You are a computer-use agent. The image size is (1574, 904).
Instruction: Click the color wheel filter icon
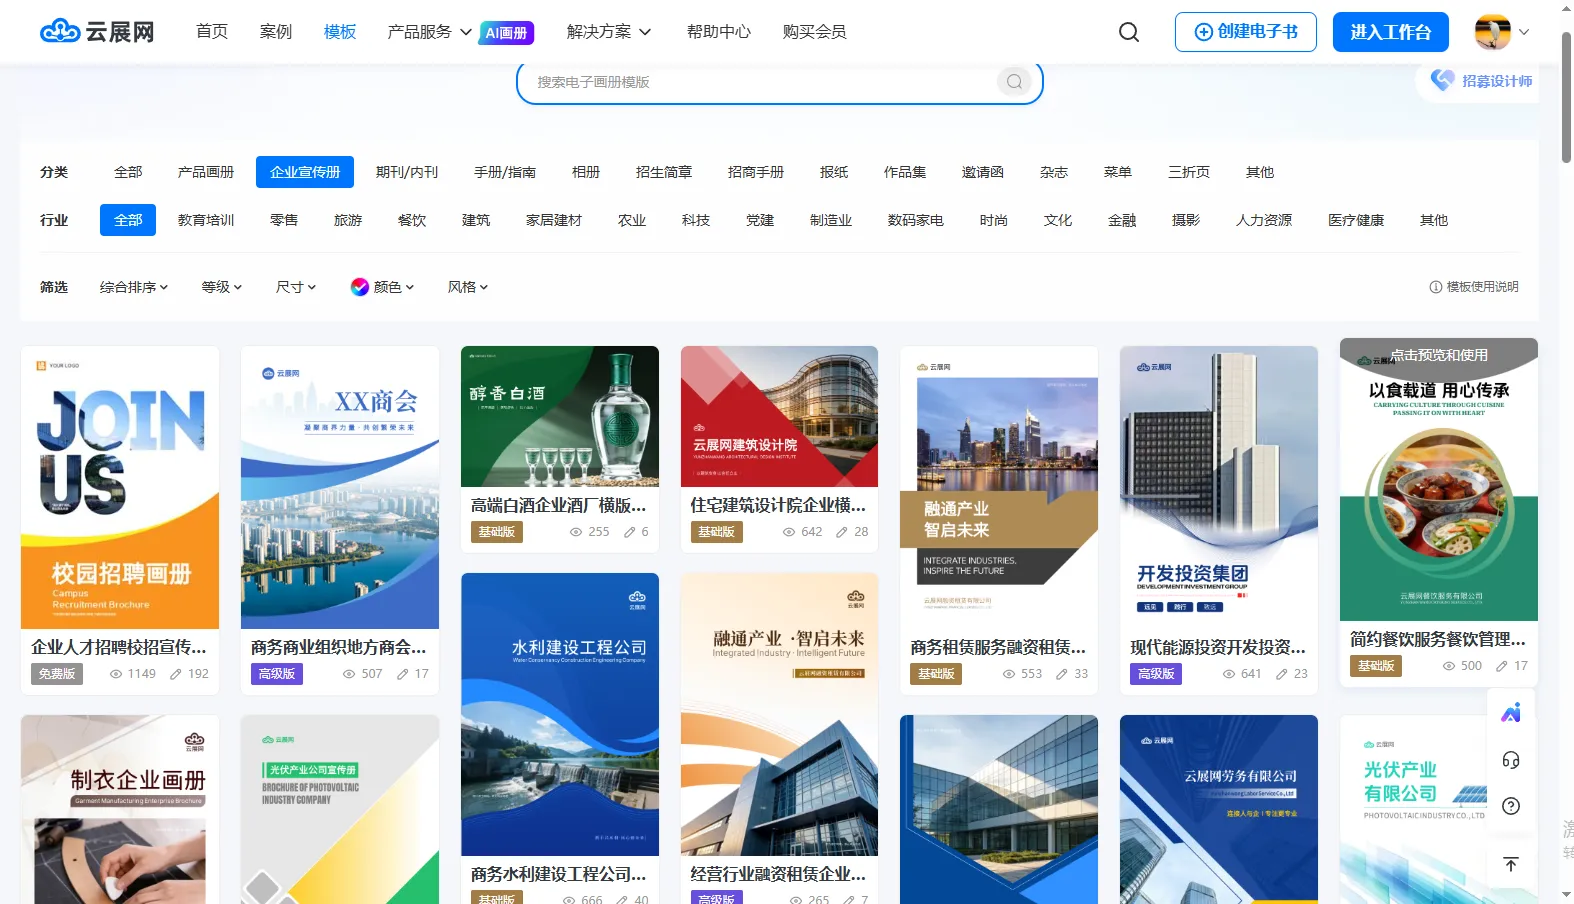click(360, 287)
